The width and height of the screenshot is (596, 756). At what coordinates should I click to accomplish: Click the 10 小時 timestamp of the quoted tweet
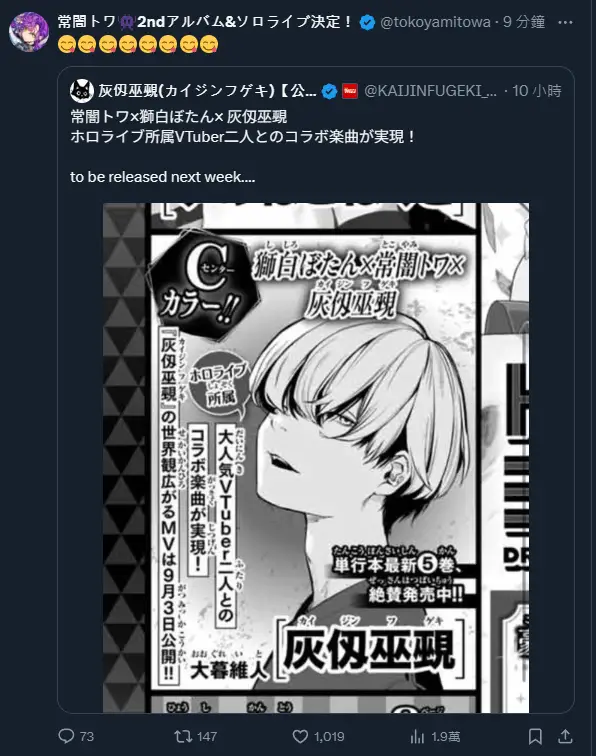click(x=537, y=91)
